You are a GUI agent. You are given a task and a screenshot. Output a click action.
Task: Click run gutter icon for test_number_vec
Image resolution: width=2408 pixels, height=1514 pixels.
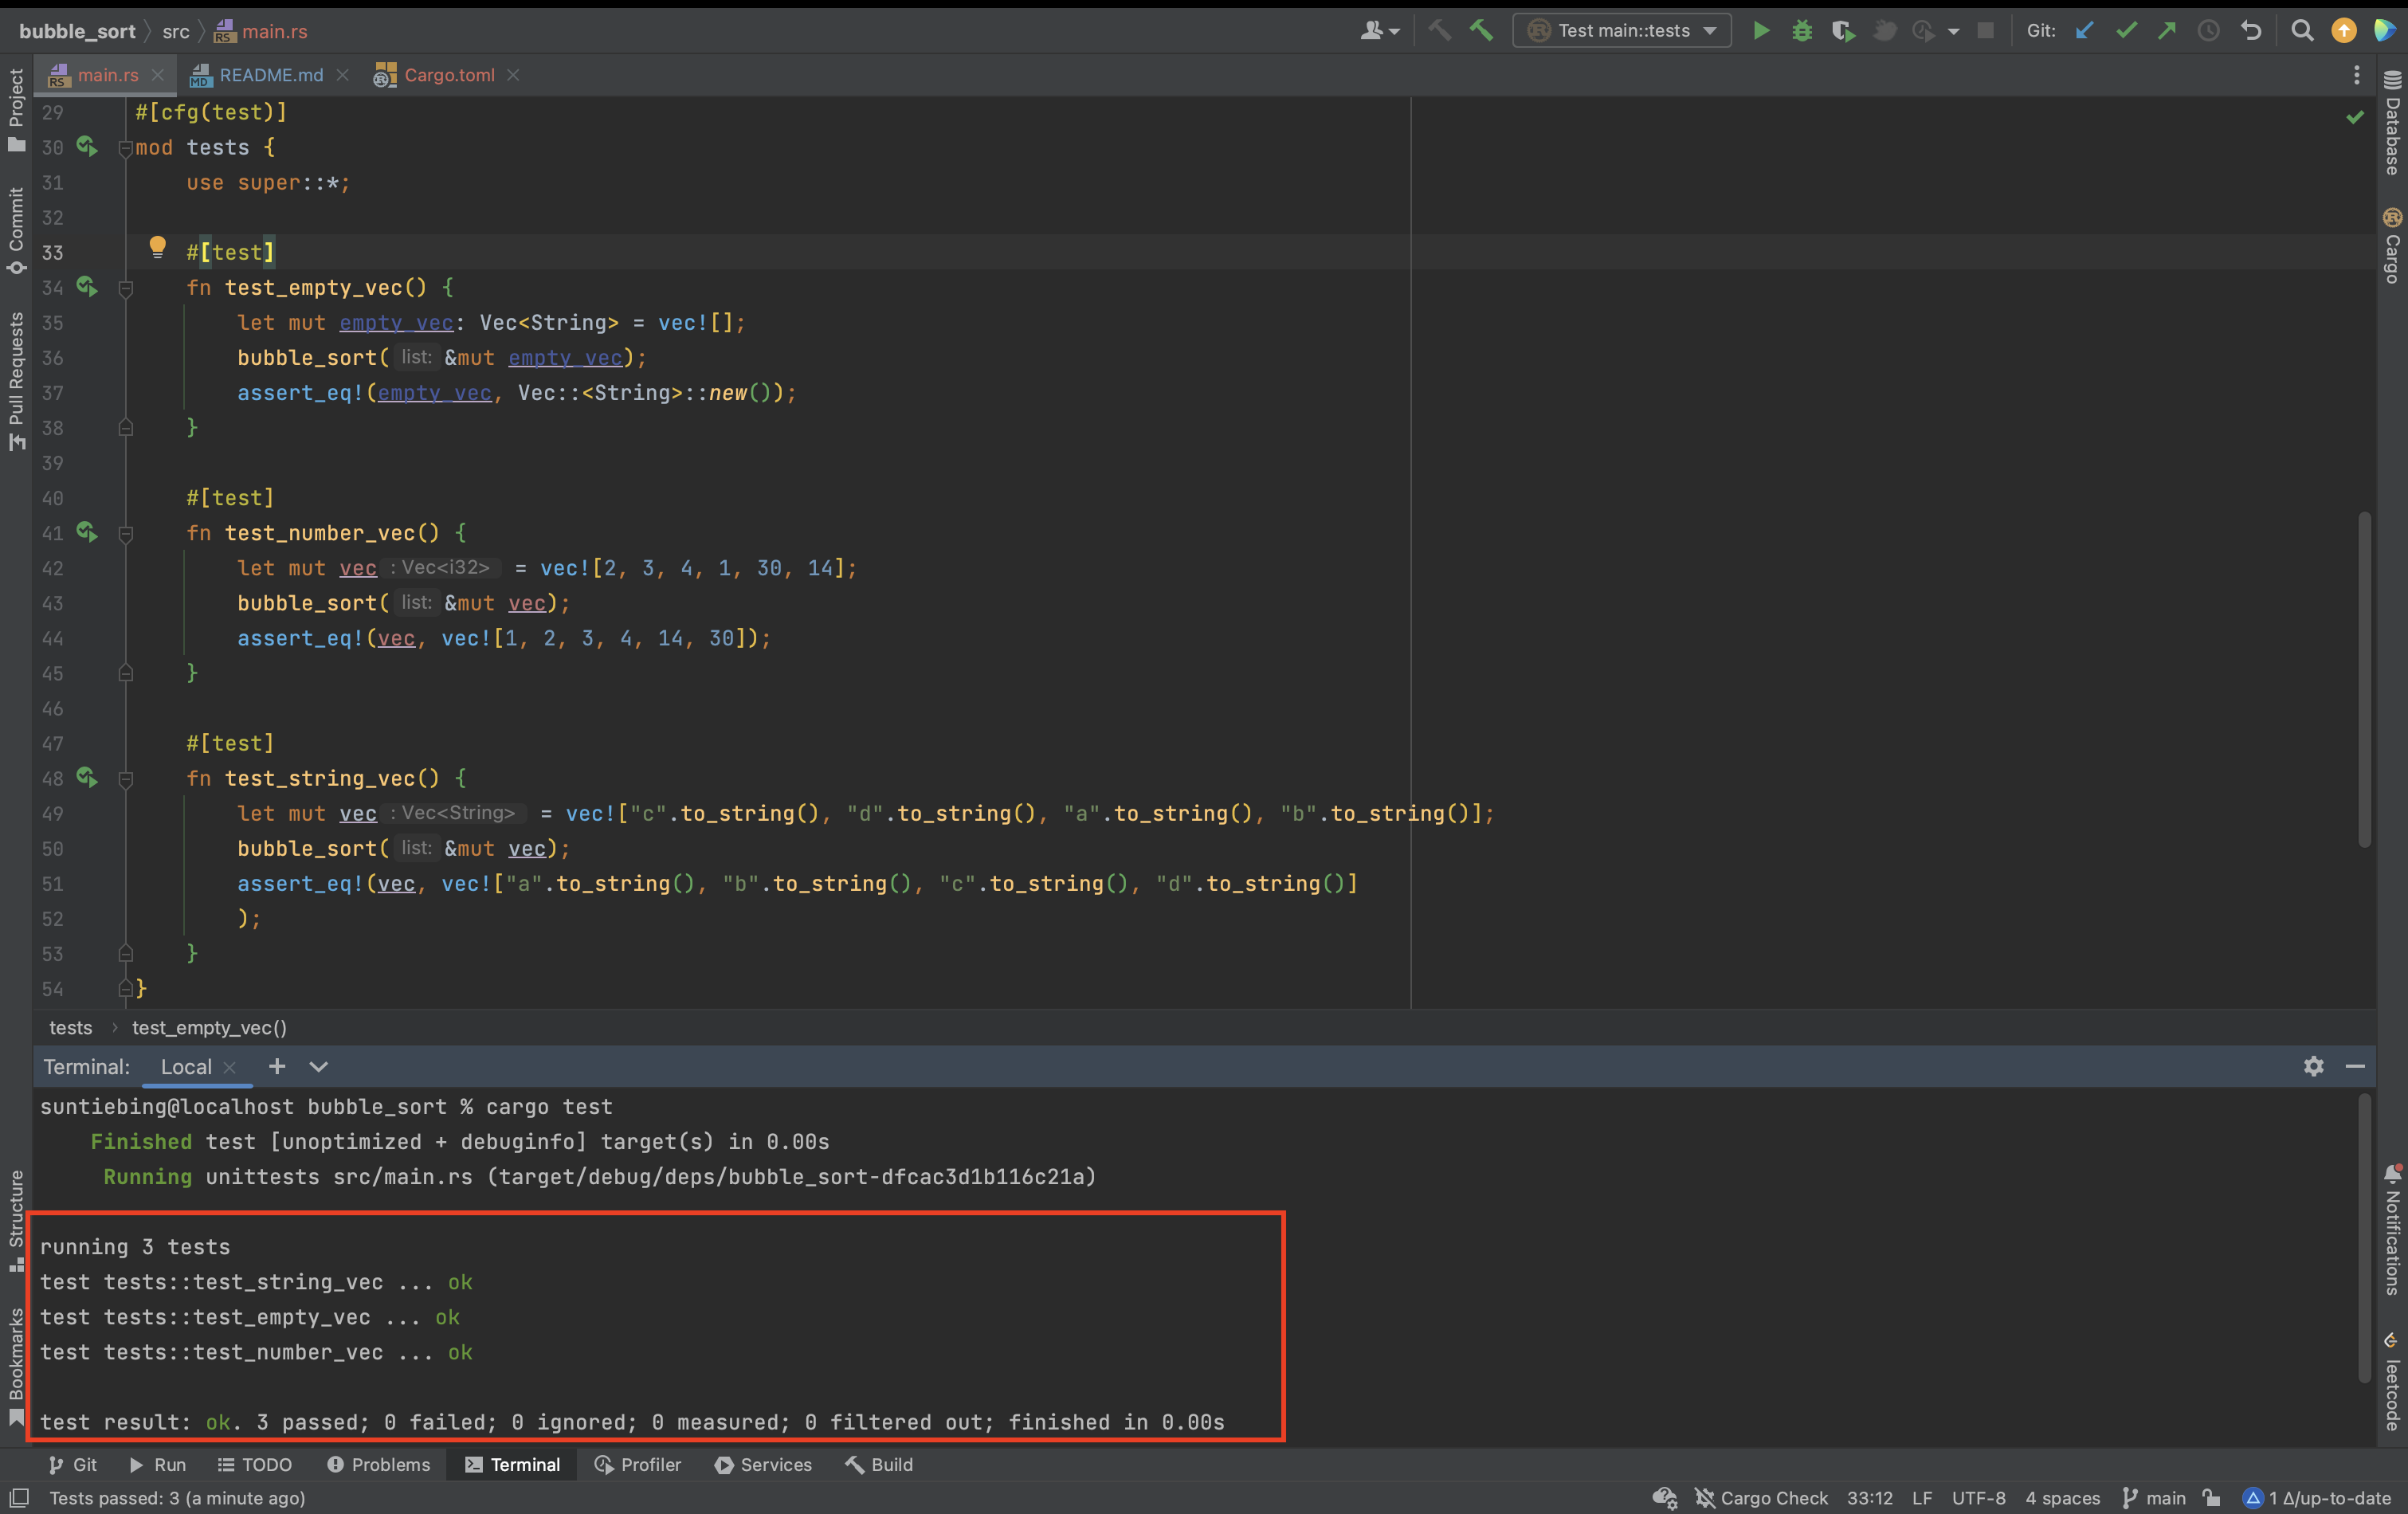point(87,532)
